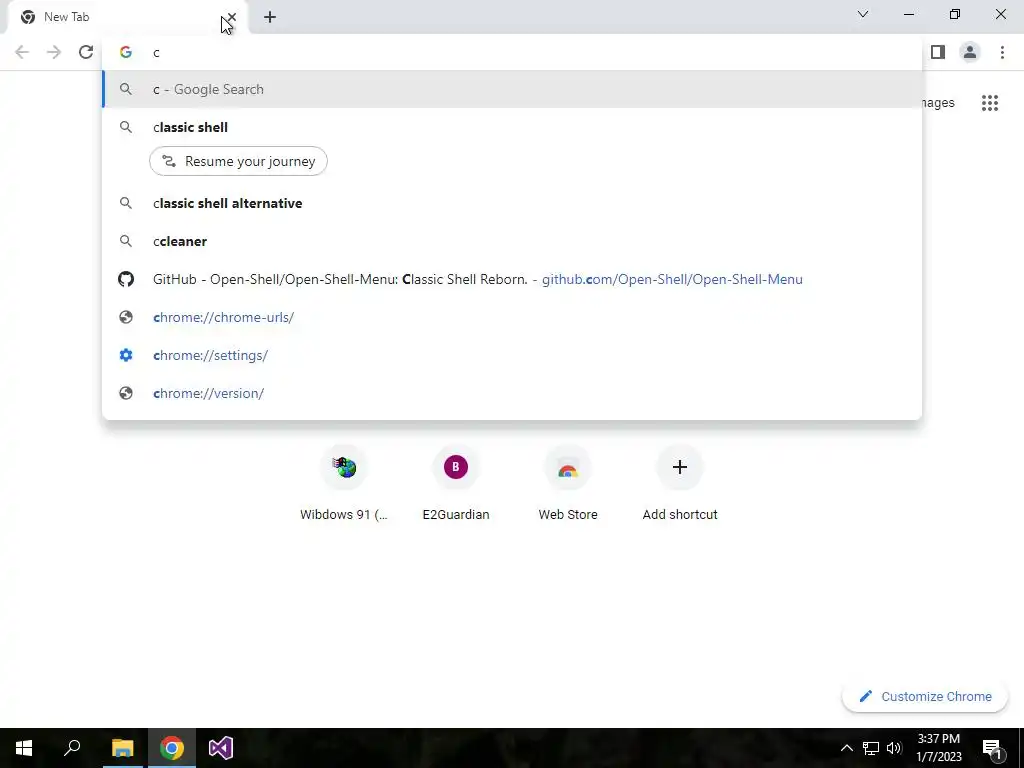Click the Images link
Viewport: 1024px width, 768px height.
coord(939,103)
